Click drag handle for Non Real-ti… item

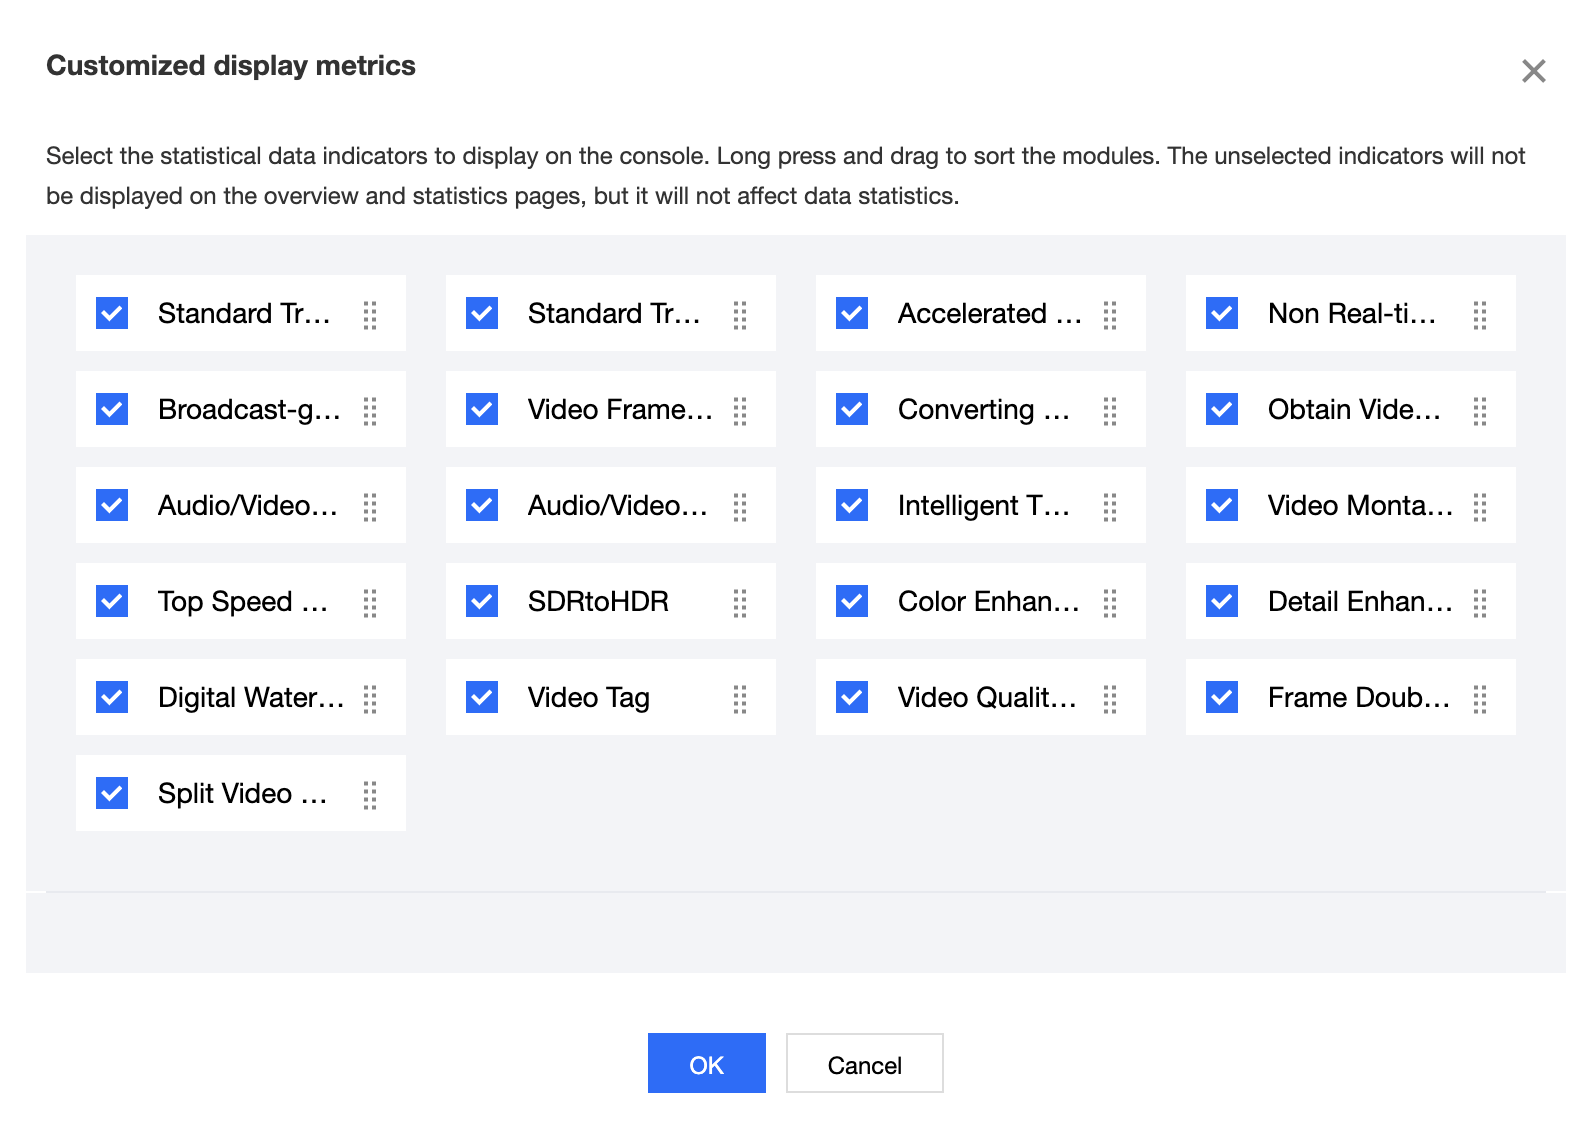1480,314
